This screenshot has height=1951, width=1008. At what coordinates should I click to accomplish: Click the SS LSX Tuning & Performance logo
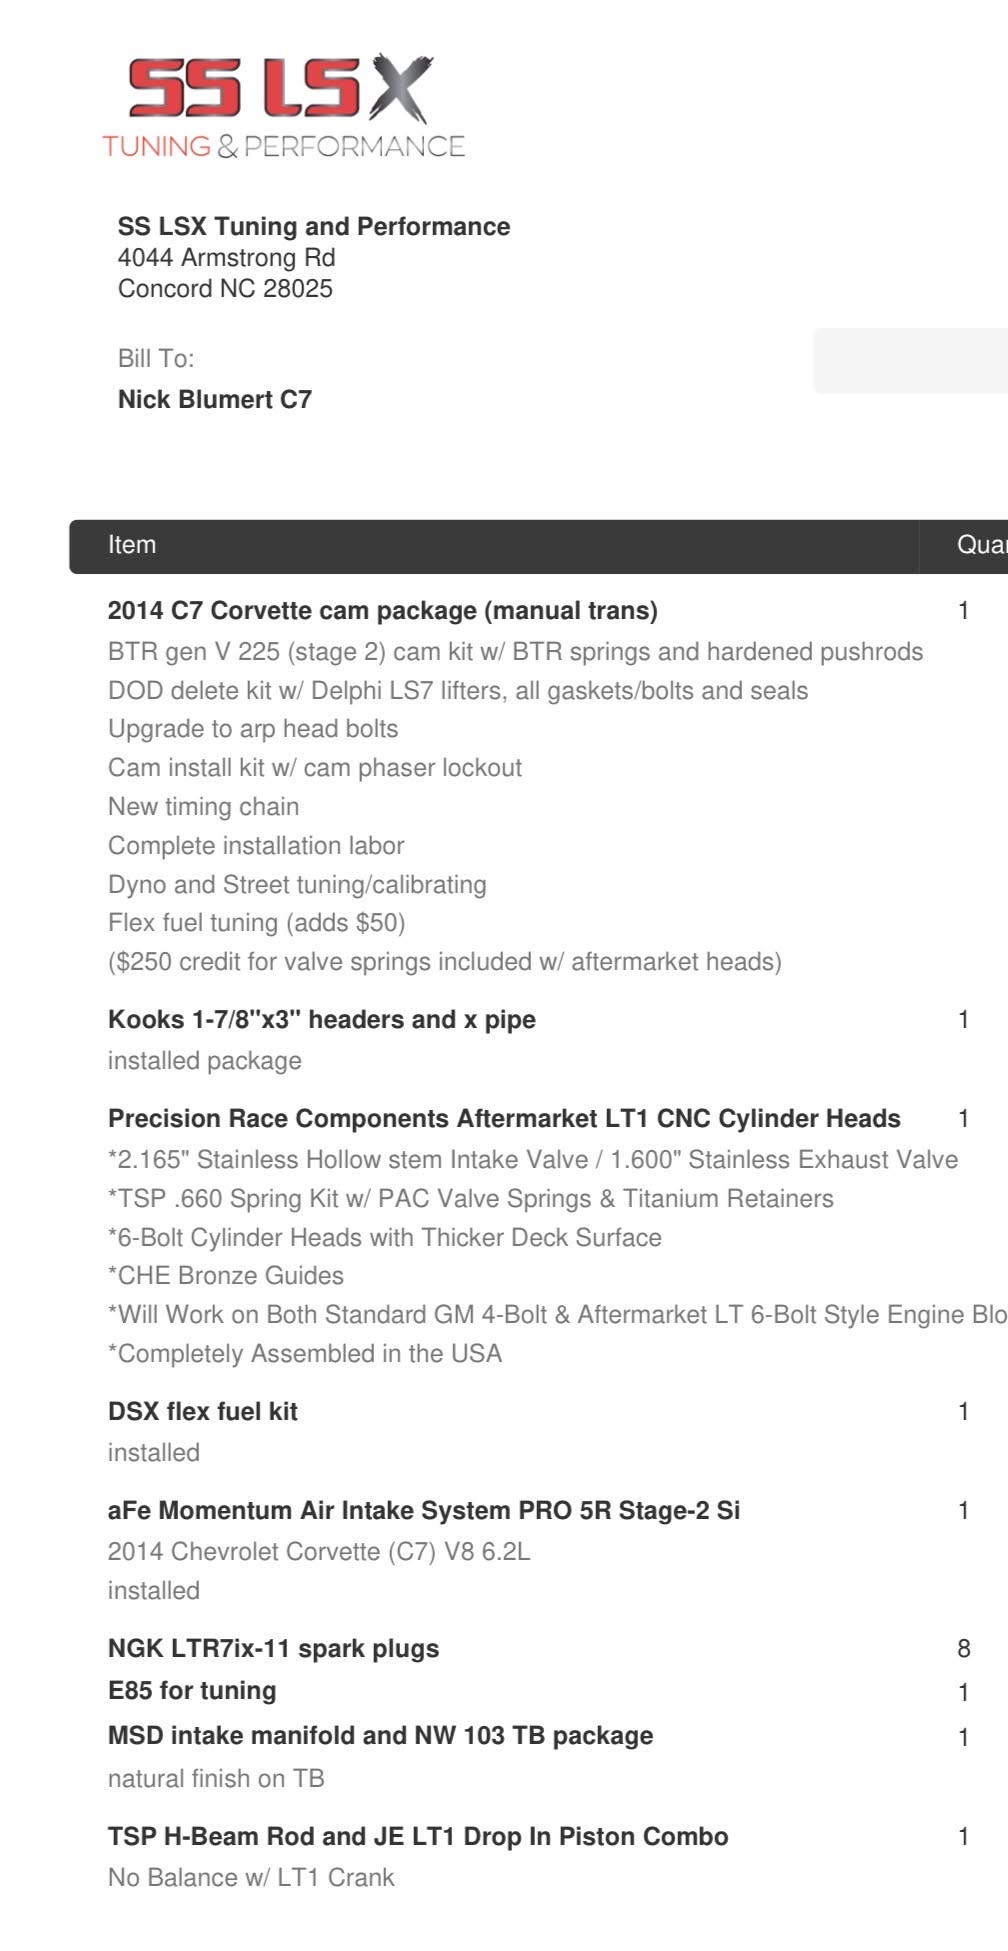[283, 107]
